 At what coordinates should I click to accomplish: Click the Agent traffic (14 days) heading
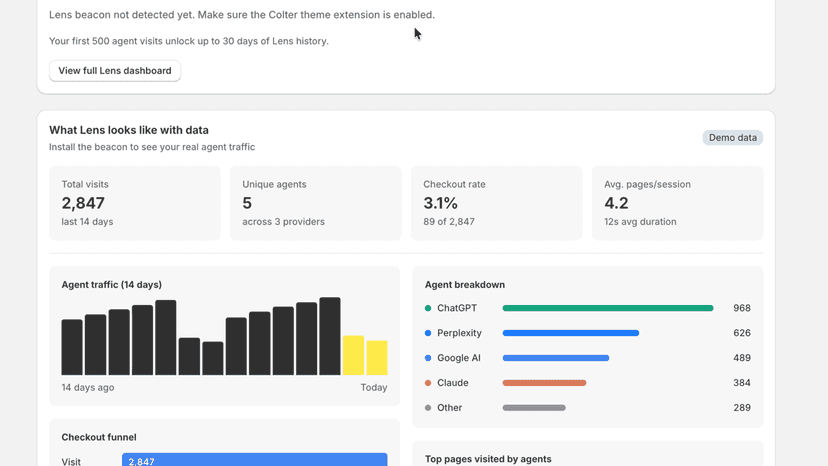(111, 285)
